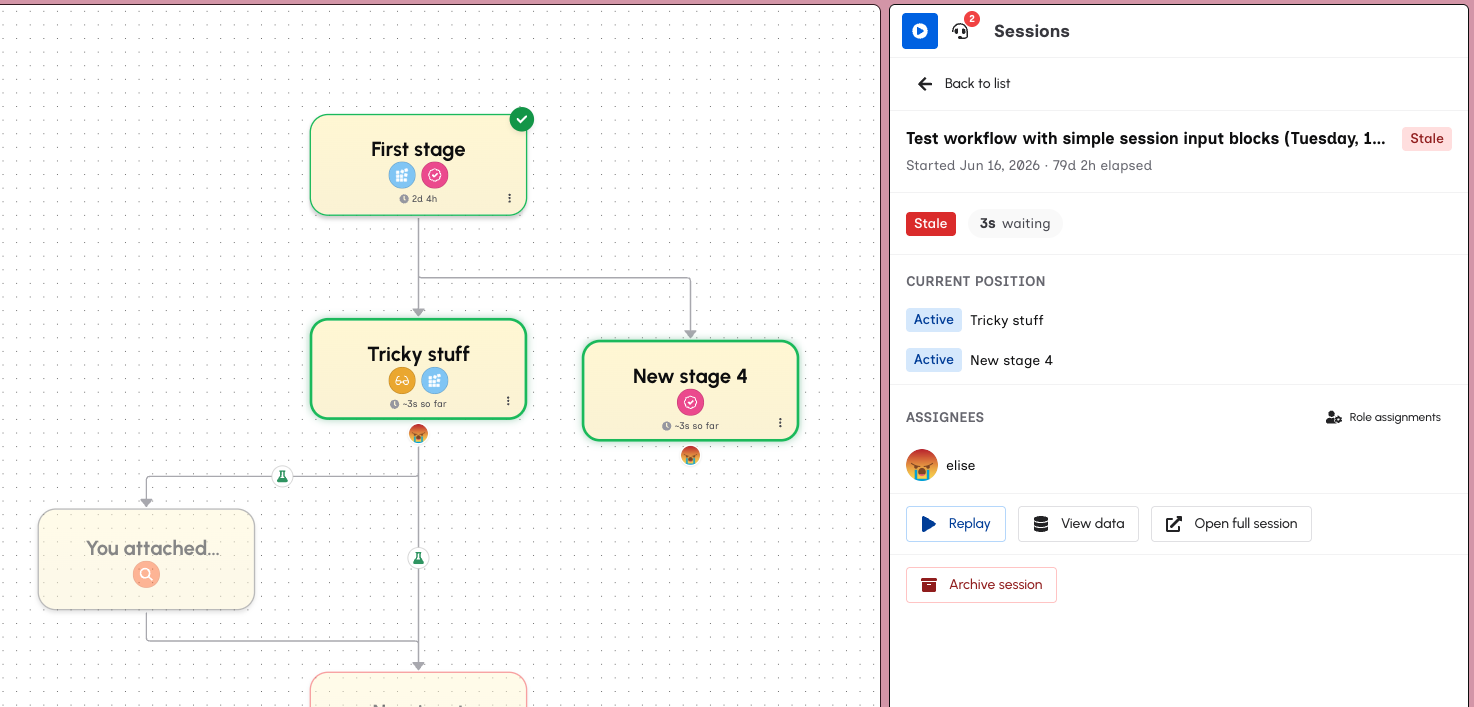Viewport: 1474px width, 707px height.
Task: Select the New stage 4 node
Action: click(x=690, y=391)
